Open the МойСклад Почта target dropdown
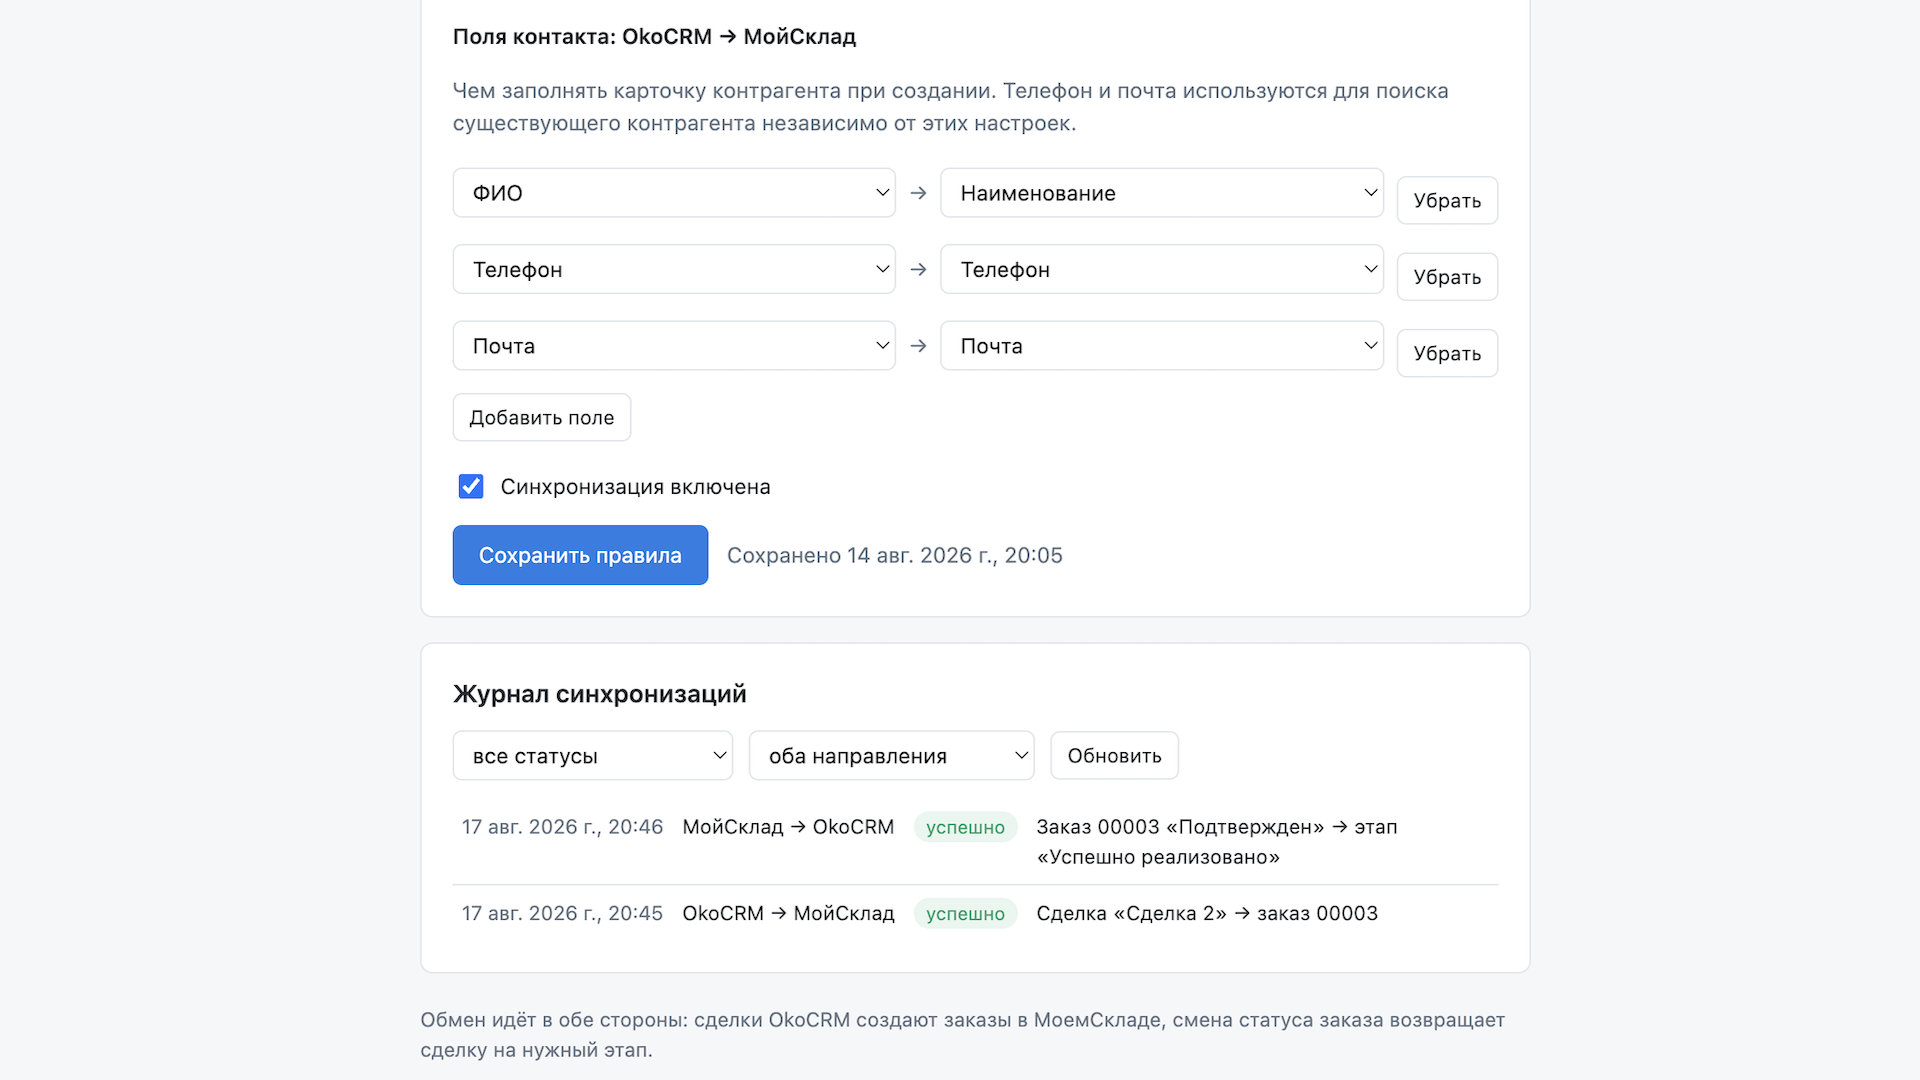1920x1080 pixels. [1162, 346]
